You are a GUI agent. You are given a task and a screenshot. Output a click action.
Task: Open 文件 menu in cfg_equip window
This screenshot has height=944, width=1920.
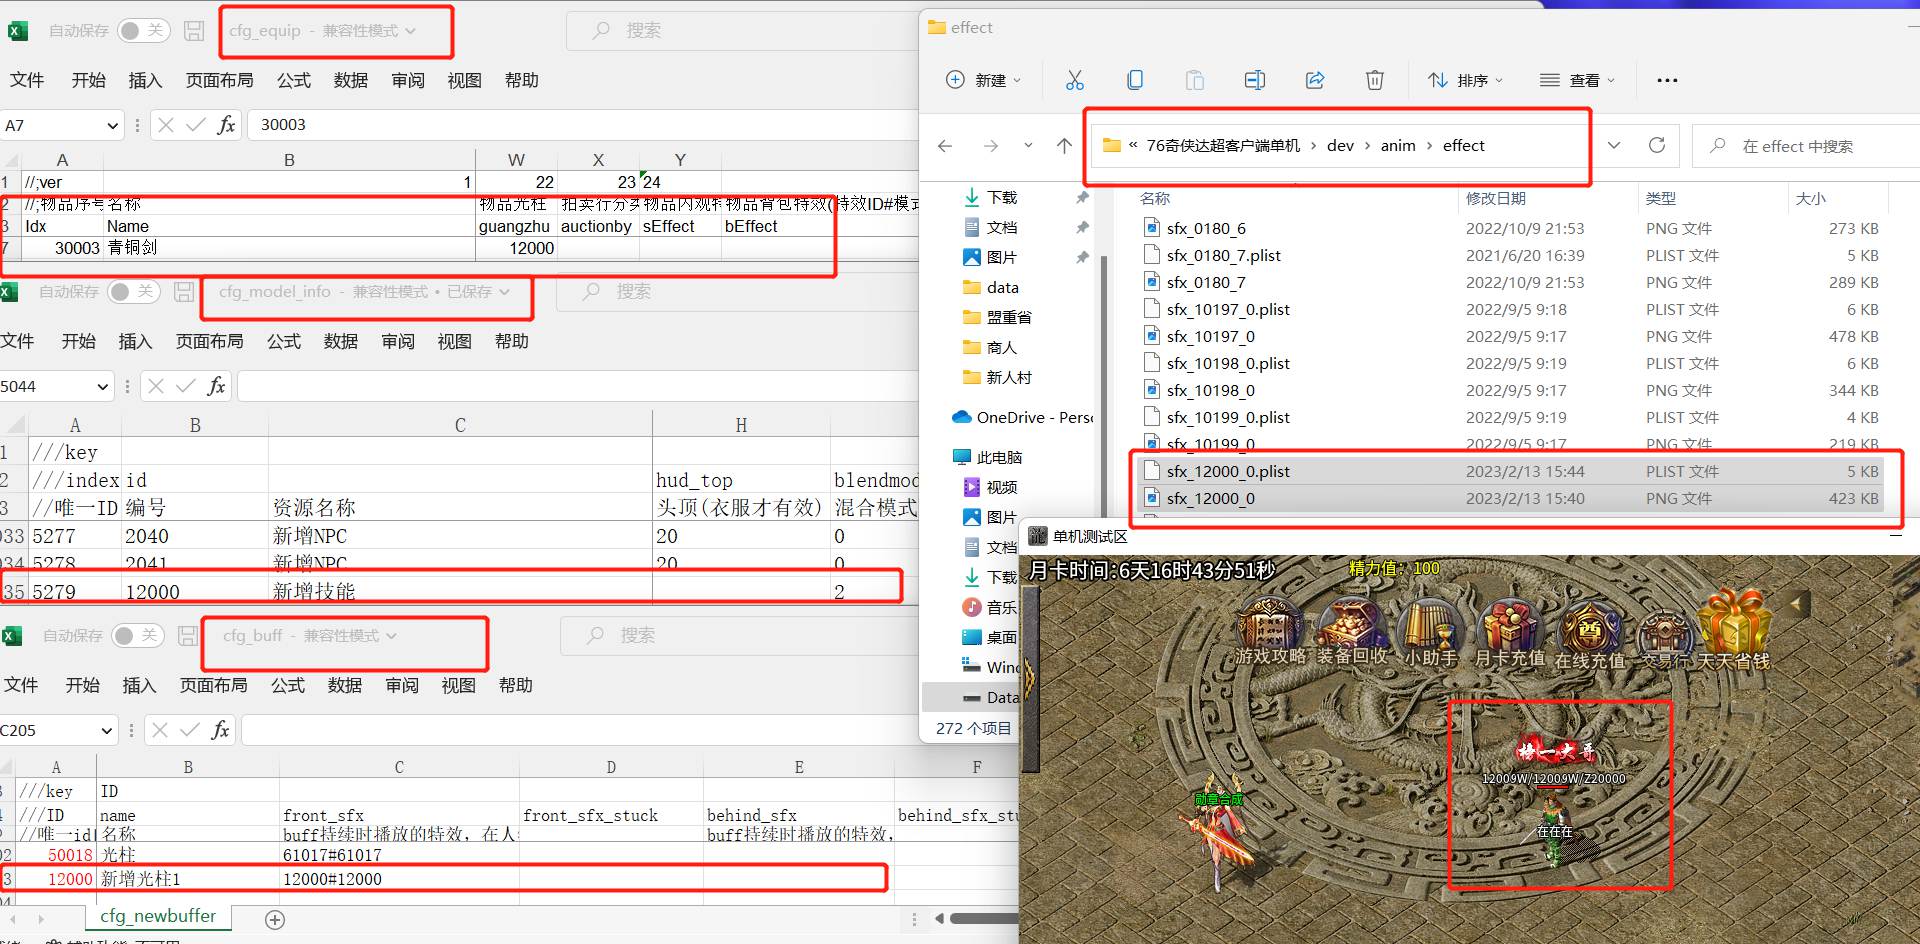(x=27, y=80)
